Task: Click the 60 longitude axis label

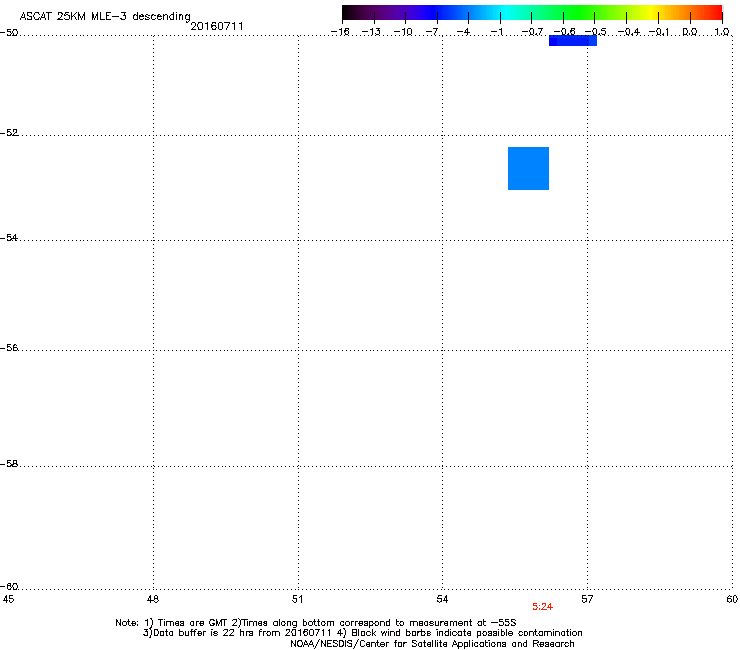Action: tap(732, 599)
